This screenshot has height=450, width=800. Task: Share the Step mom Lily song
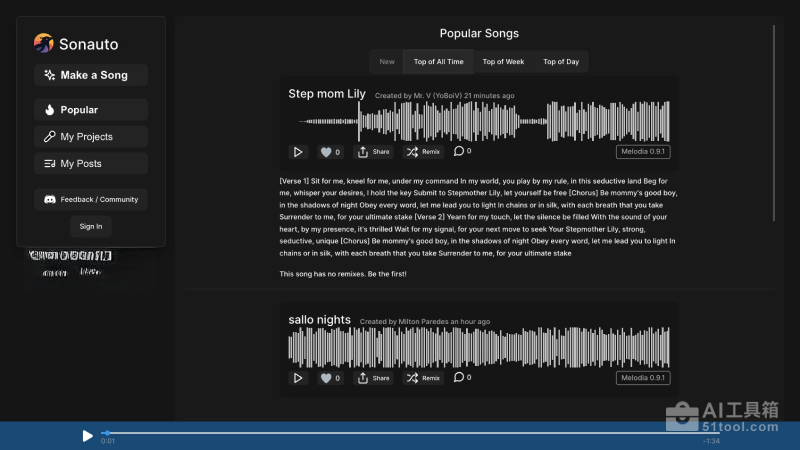[x=374, y=152]
